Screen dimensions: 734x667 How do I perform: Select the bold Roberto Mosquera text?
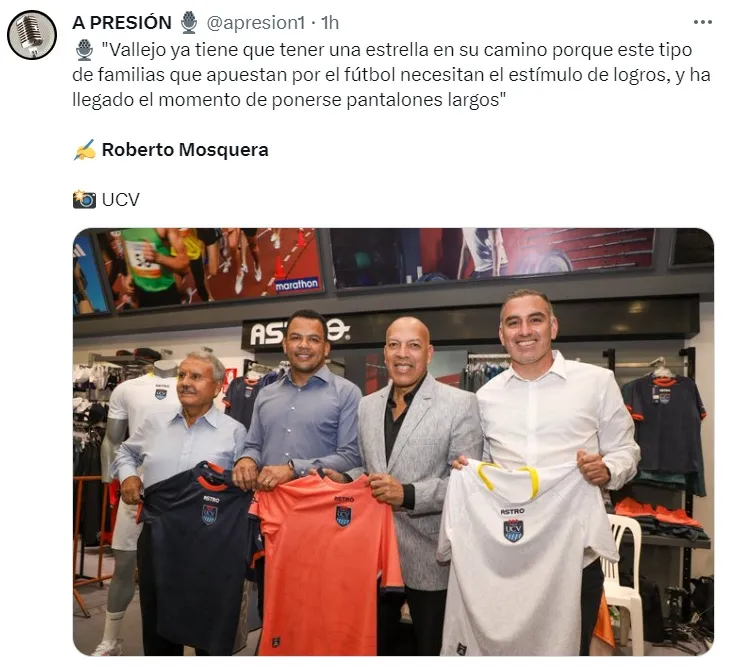click(x=185, y=150)
